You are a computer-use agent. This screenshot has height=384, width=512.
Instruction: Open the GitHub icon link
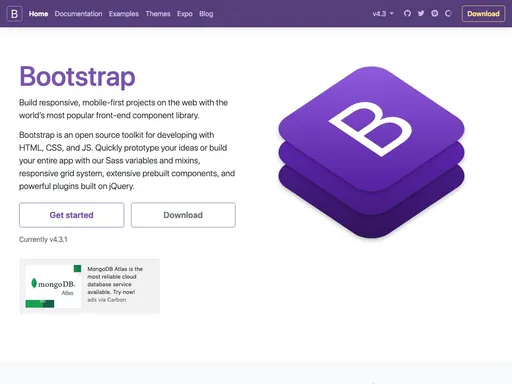(407, 14)
